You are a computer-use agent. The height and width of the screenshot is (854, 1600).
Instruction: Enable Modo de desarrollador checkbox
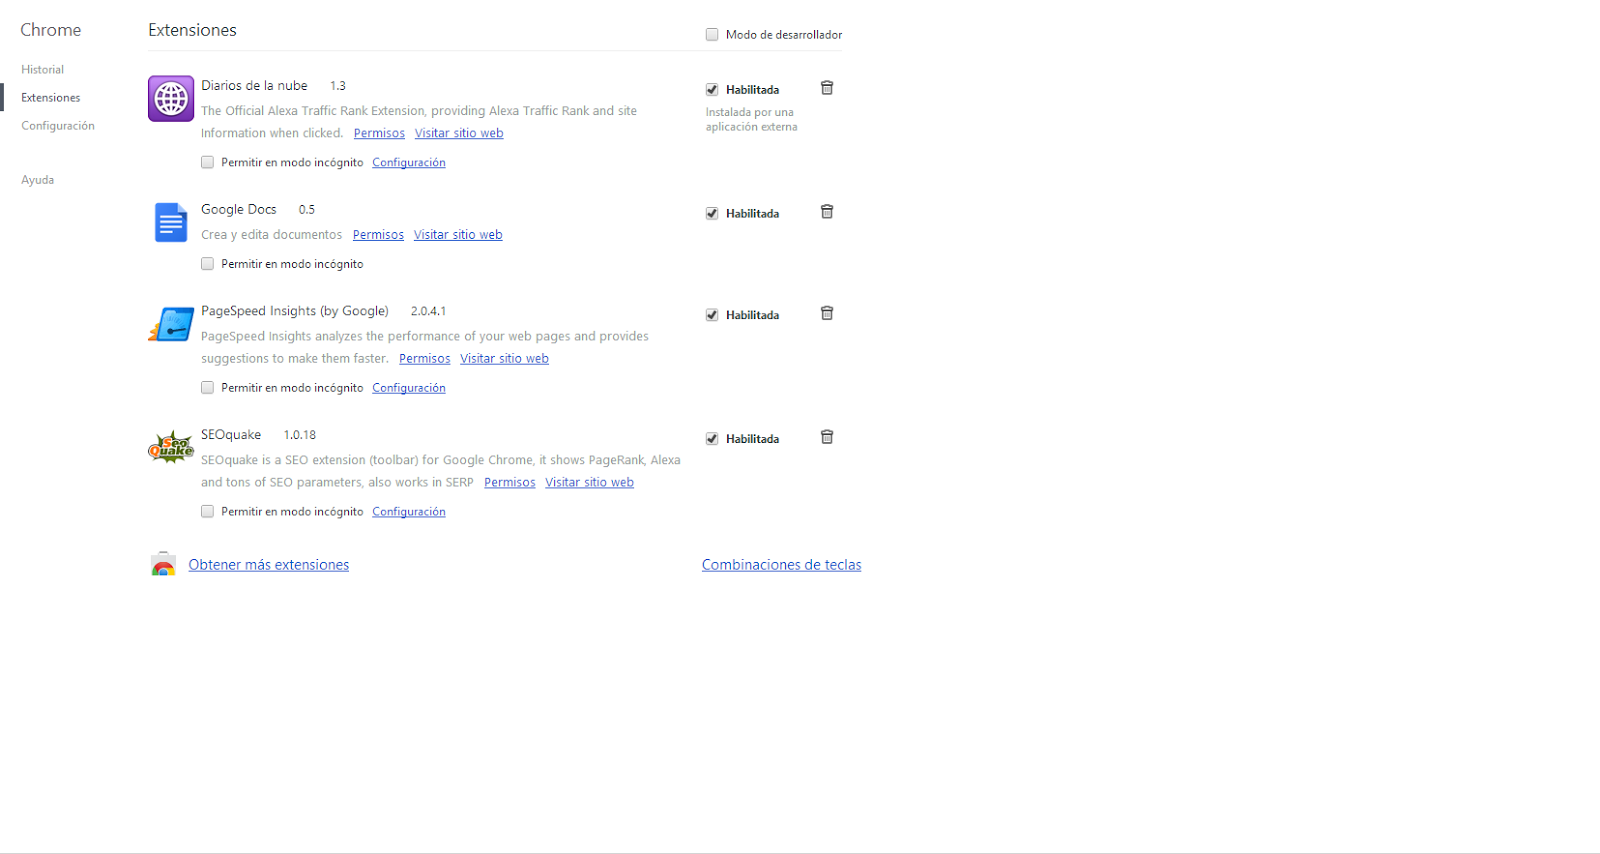click(x=712, y=34)
